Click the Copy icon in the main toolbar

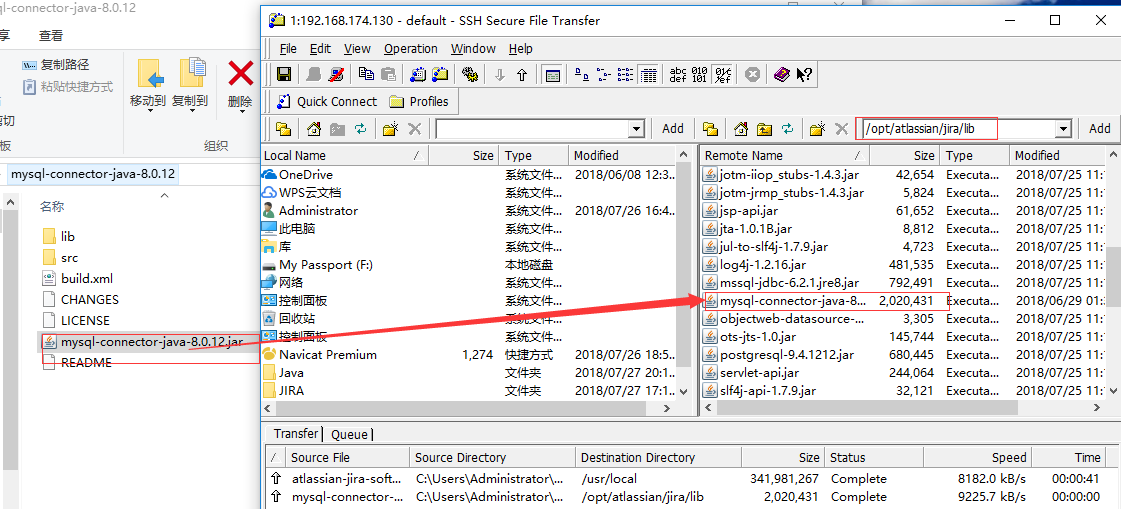(366, 74)
